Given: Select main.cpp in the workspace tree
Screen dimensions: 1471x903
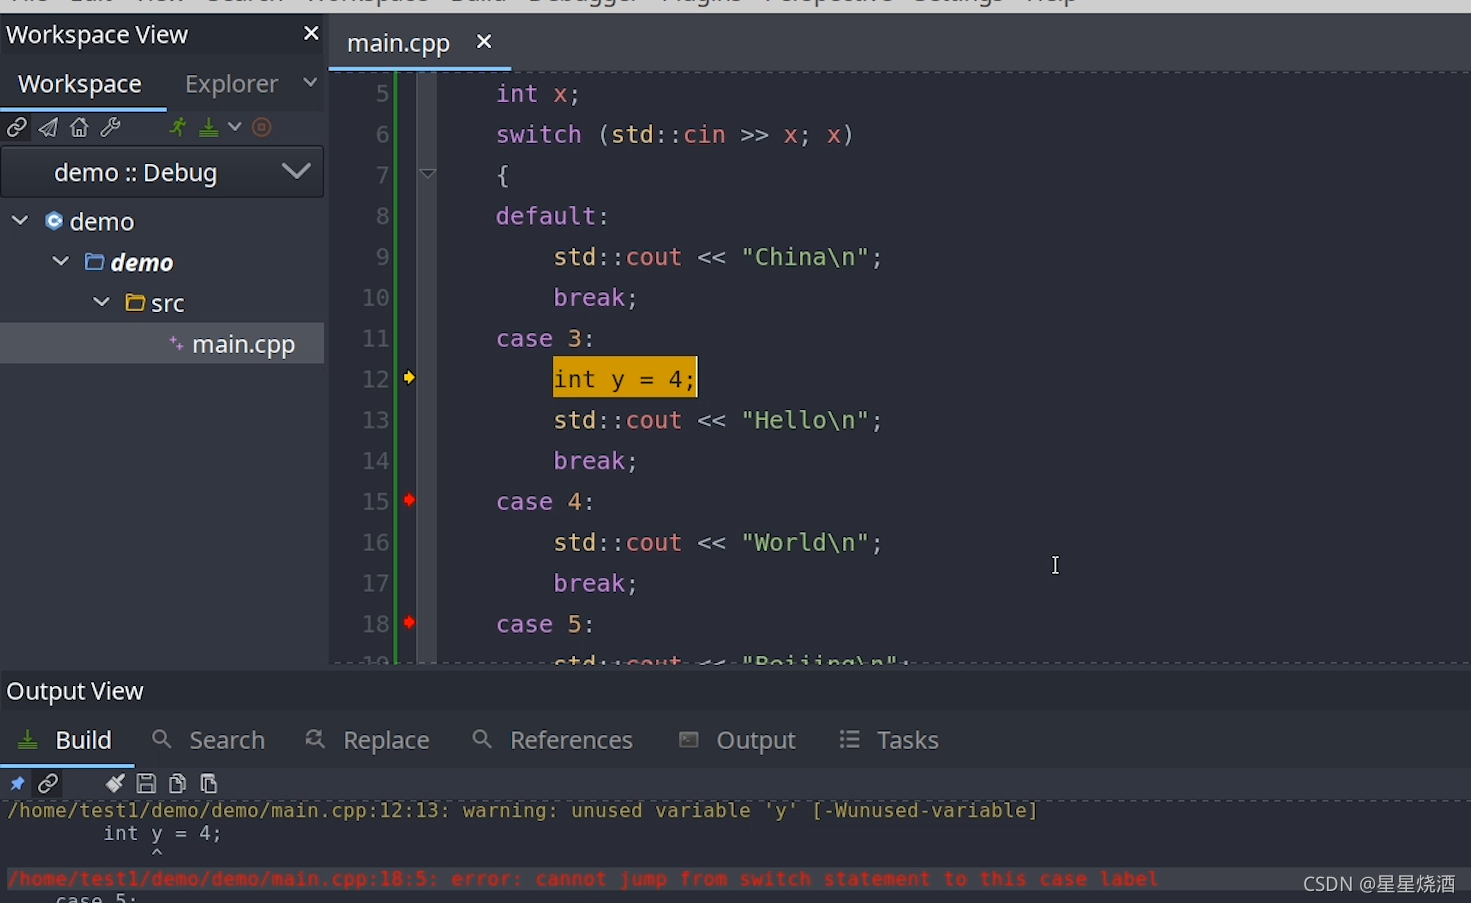Looking at the screenshot, I should 162,344.
